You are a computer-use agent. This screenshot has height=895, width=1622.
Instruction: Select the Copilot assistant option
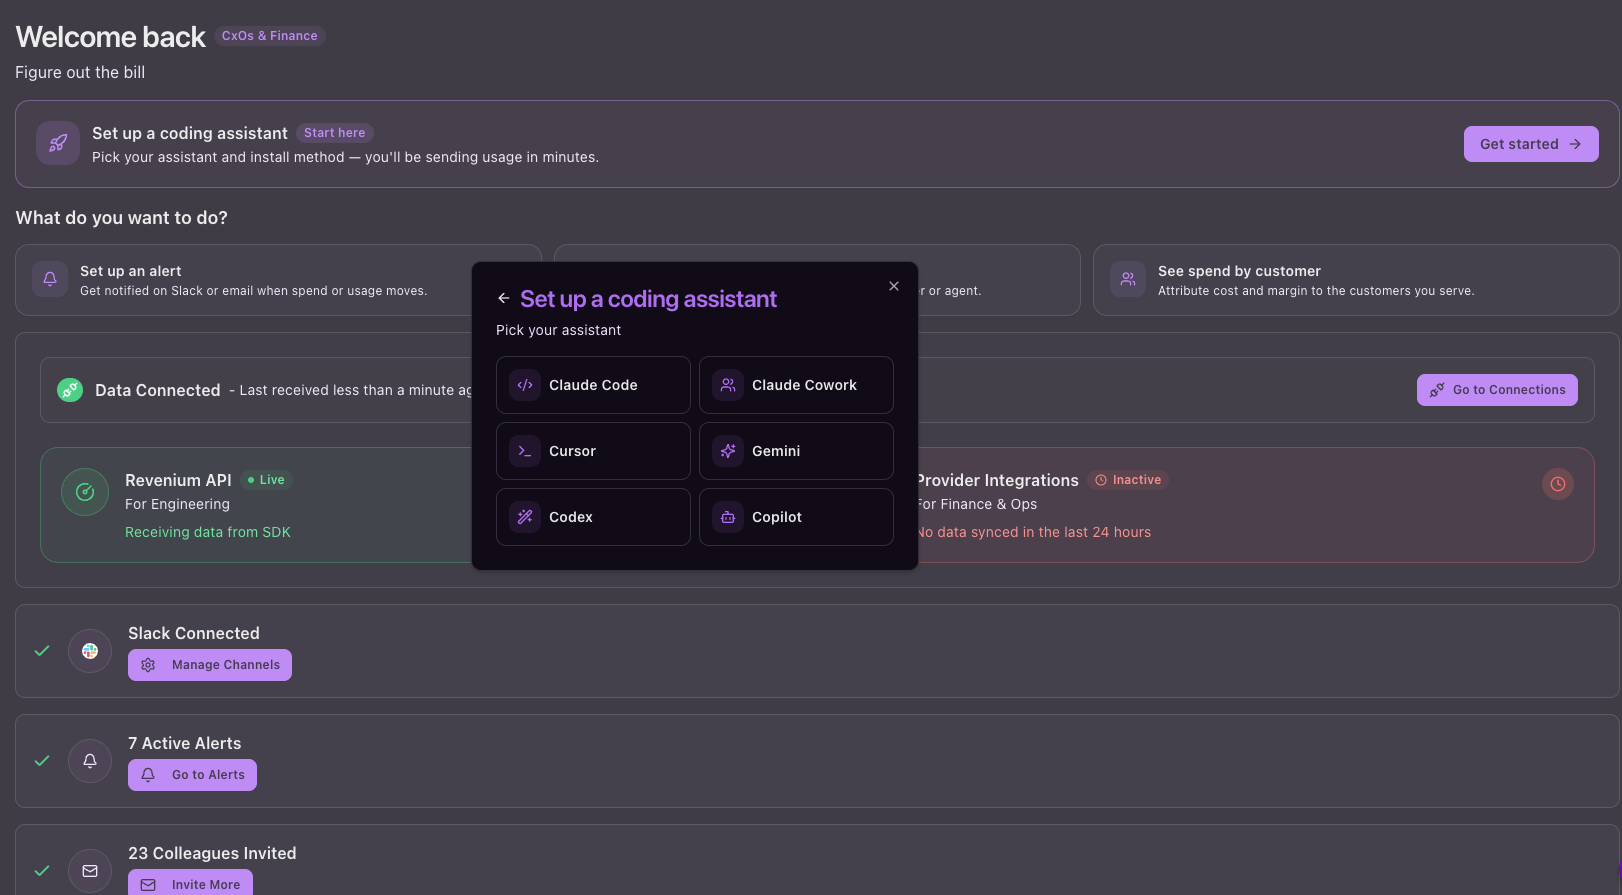pyautogui.click(x=796, y=517)
